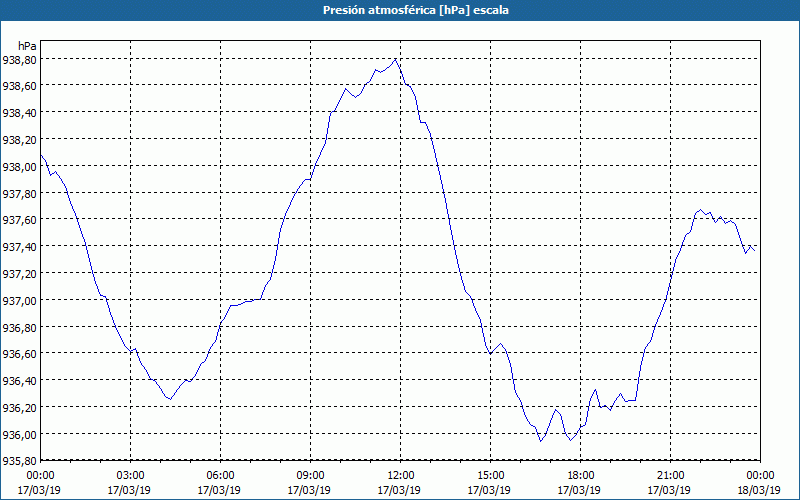Click the 938,20 y-axis label
The width and height of the screenshot is (800, 500).
pyautogui.click(x=19, y=140)
